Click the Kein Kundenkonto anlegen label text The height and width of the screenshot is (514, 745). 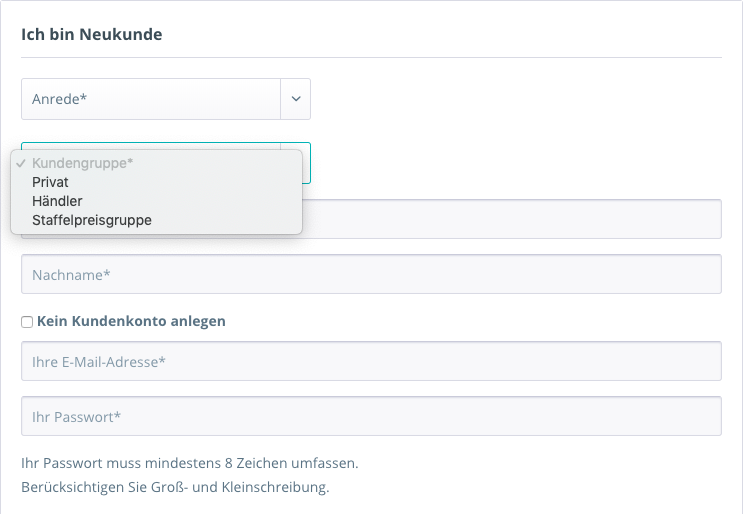pos(131,322)
